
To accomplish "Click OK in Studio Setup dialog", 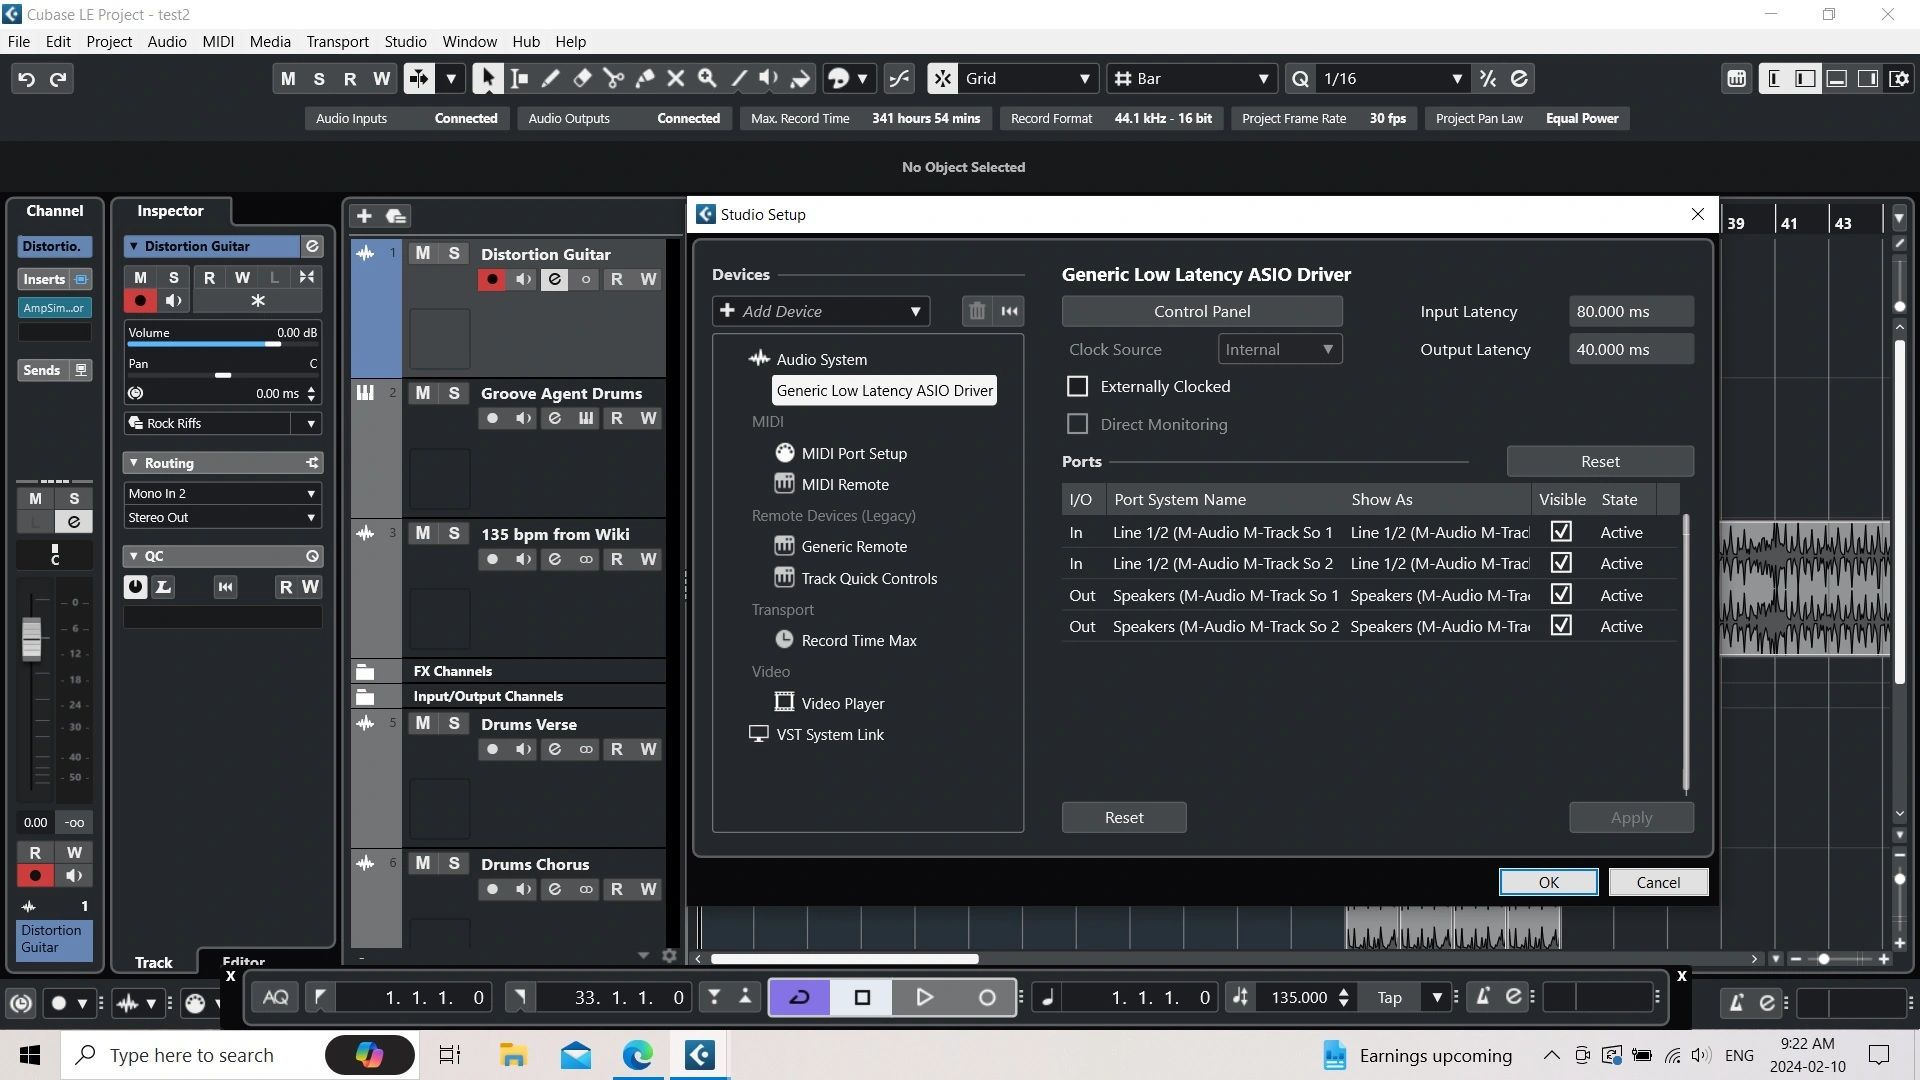I will coord(1547,882).
